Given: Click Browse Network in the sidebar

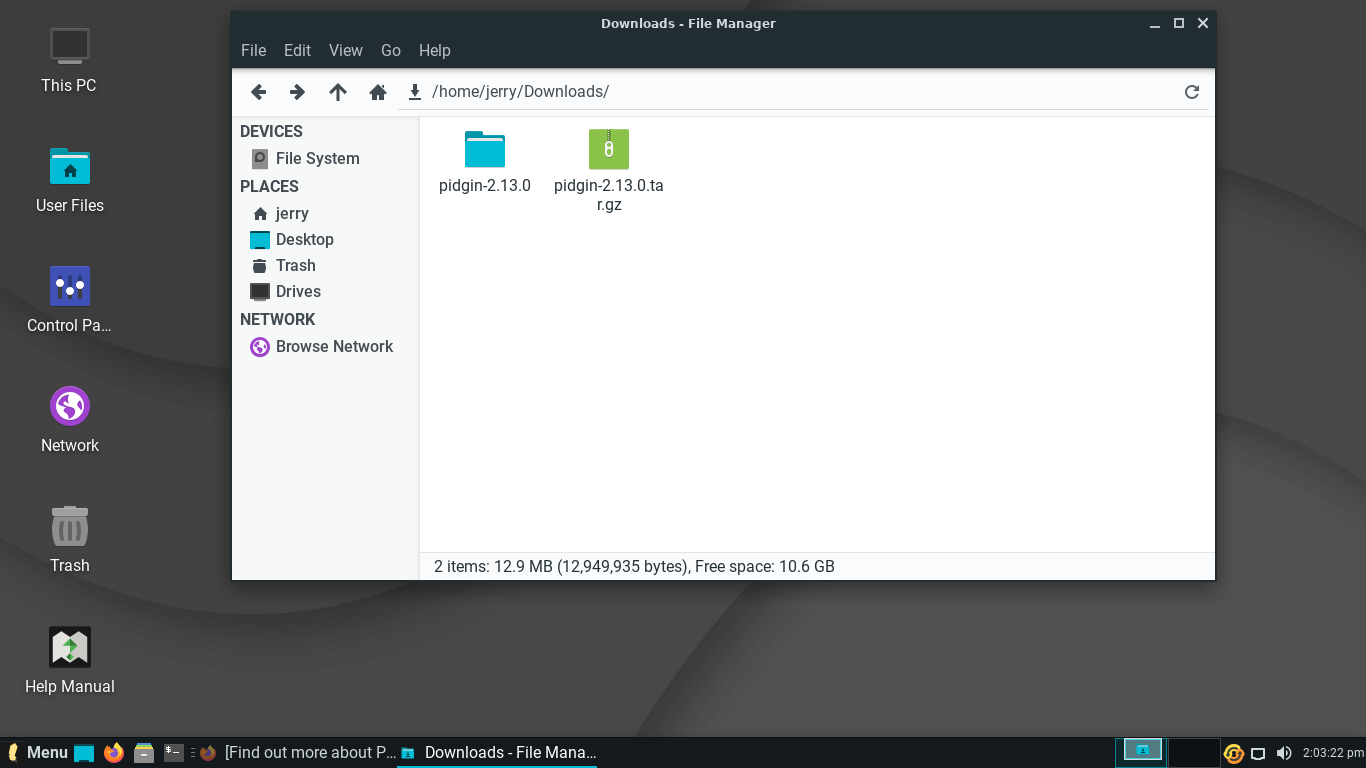Looking at the screenshot, I should tap(334, 346).
